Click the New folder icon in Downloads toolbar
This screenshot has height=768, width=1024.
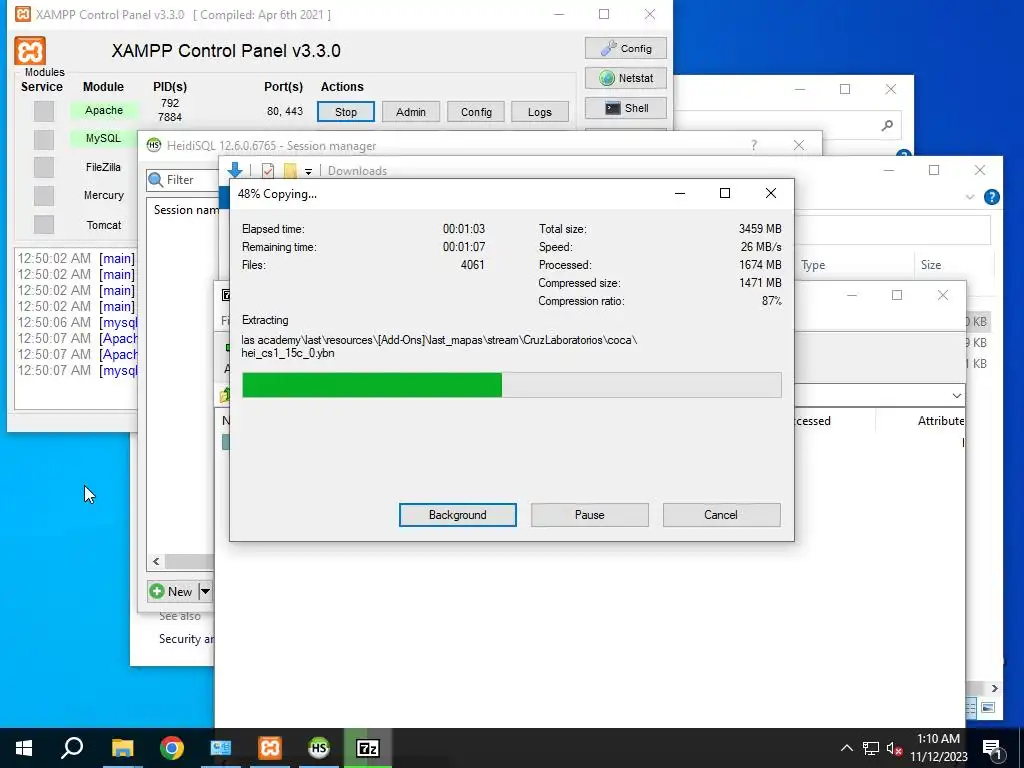(289, 170)
